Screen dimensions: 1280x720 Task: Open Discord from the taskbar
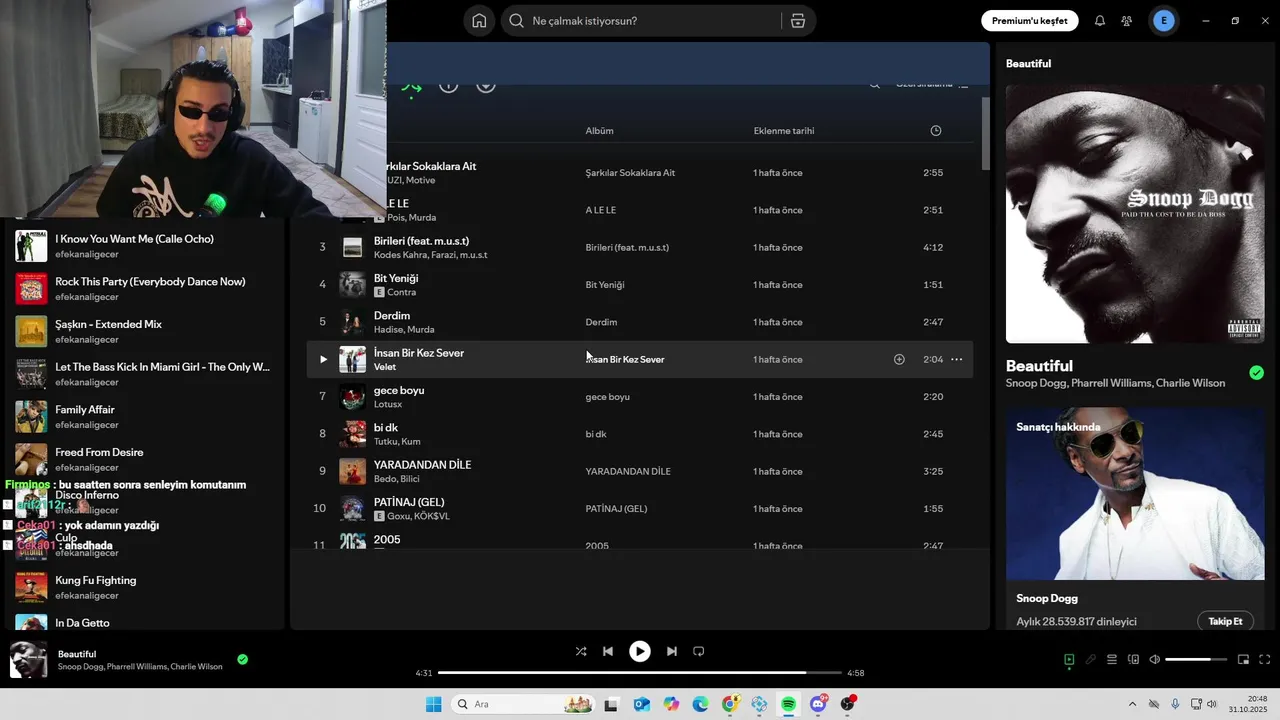click(x=818, y=704)
